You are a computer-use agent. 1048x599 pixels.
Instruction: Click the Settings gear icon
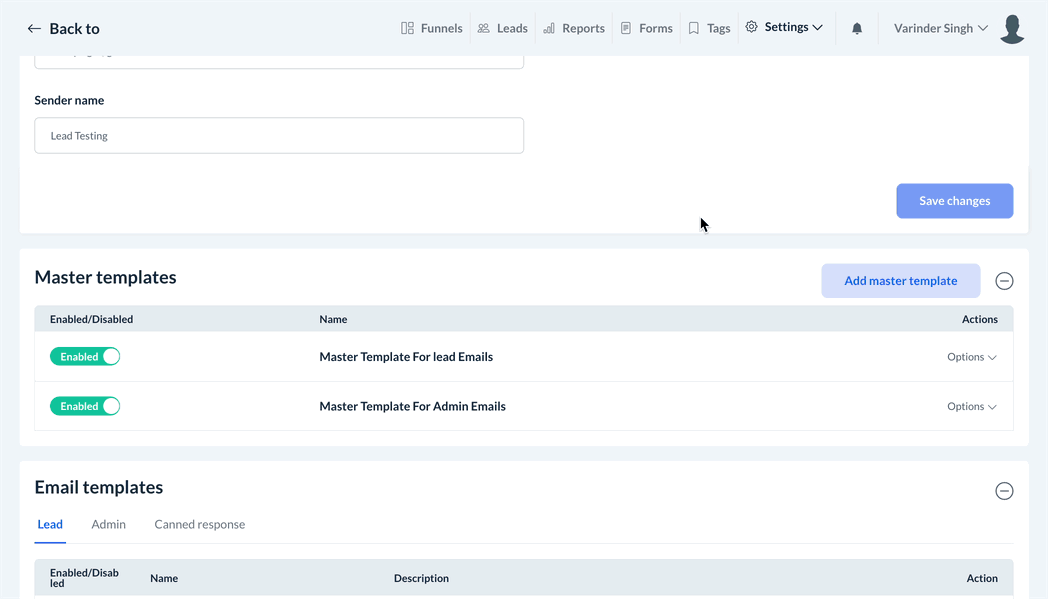tap(751, 27)
